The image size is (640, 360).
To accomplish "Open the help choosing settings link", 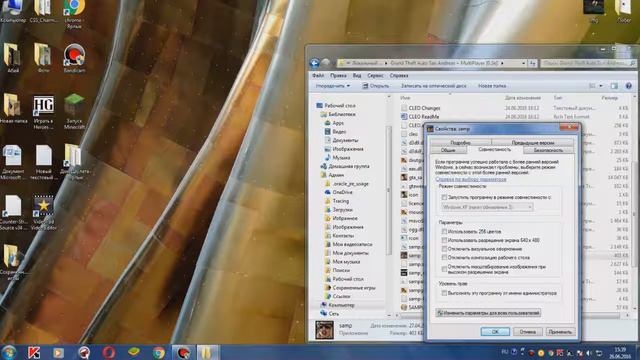I will (471, 179).
